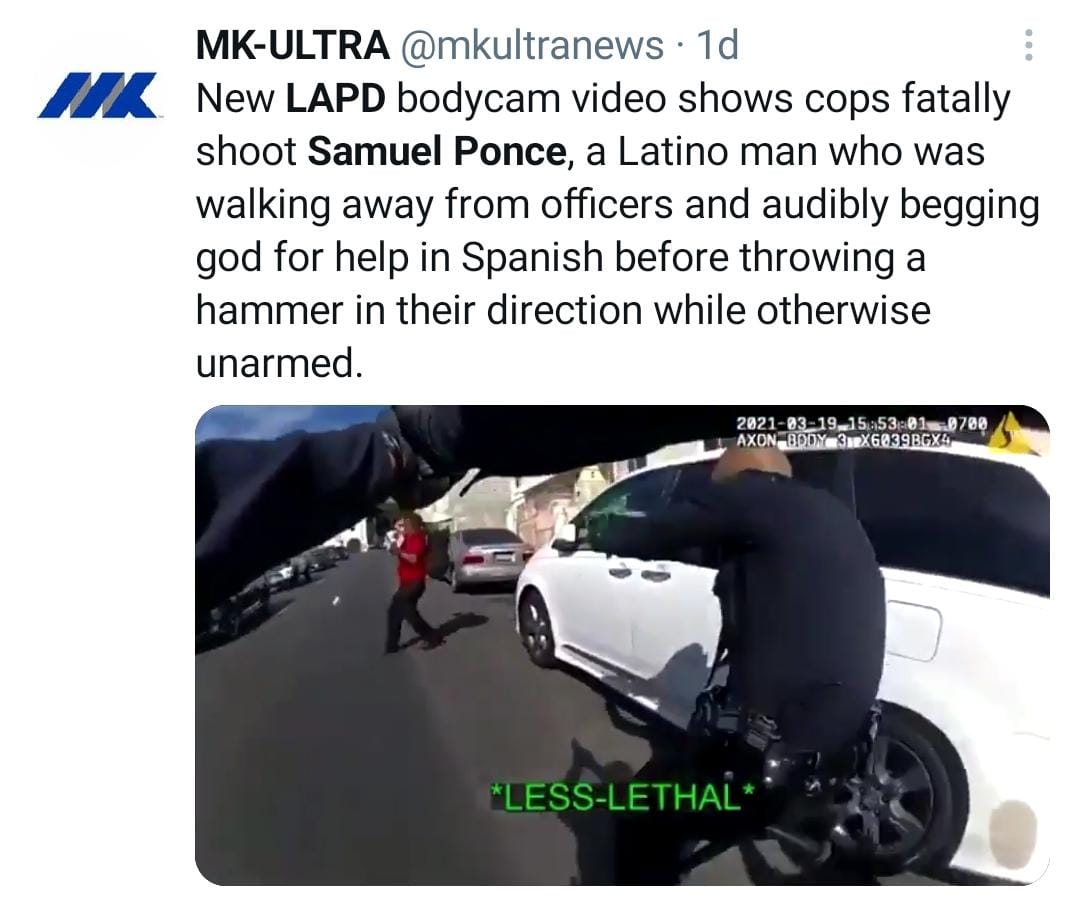Click the phrase "begging god for help"
The image size is (1080, 906).
click(618, 231)
